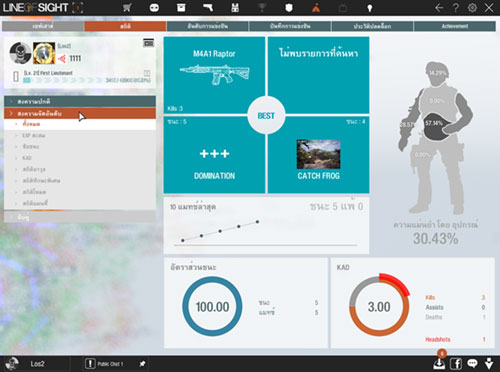Open the shop cart icon

127,7
